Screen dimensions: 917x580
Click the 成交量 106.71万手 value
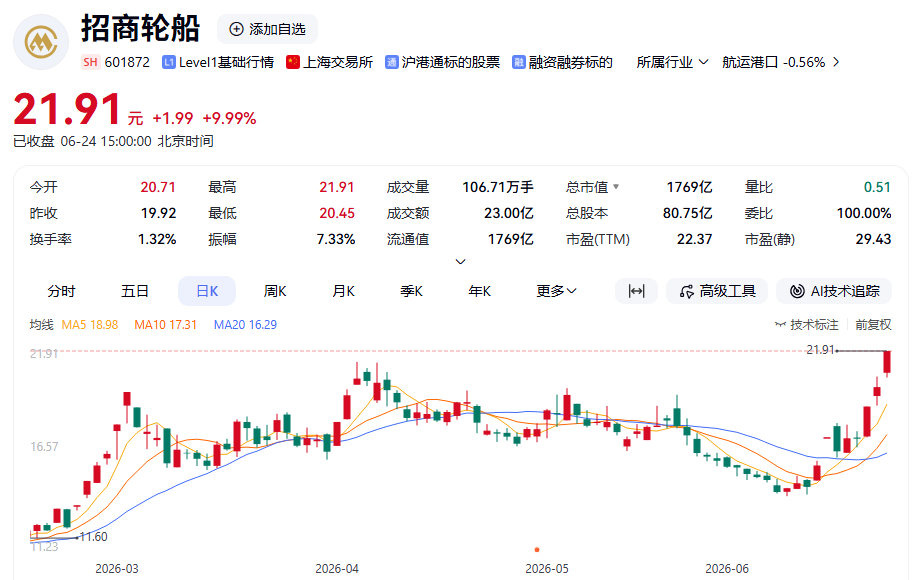click(x=498, y=187)
